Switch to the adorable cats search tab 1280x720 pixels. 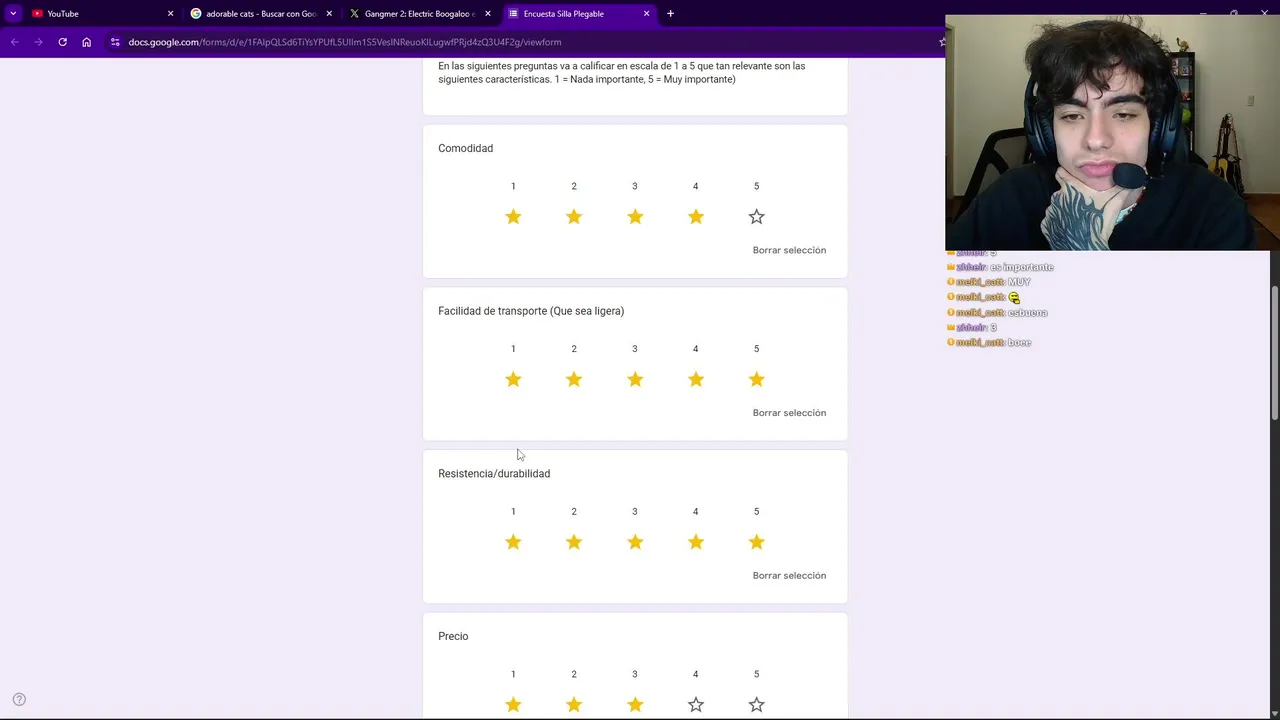click(260, 14)
